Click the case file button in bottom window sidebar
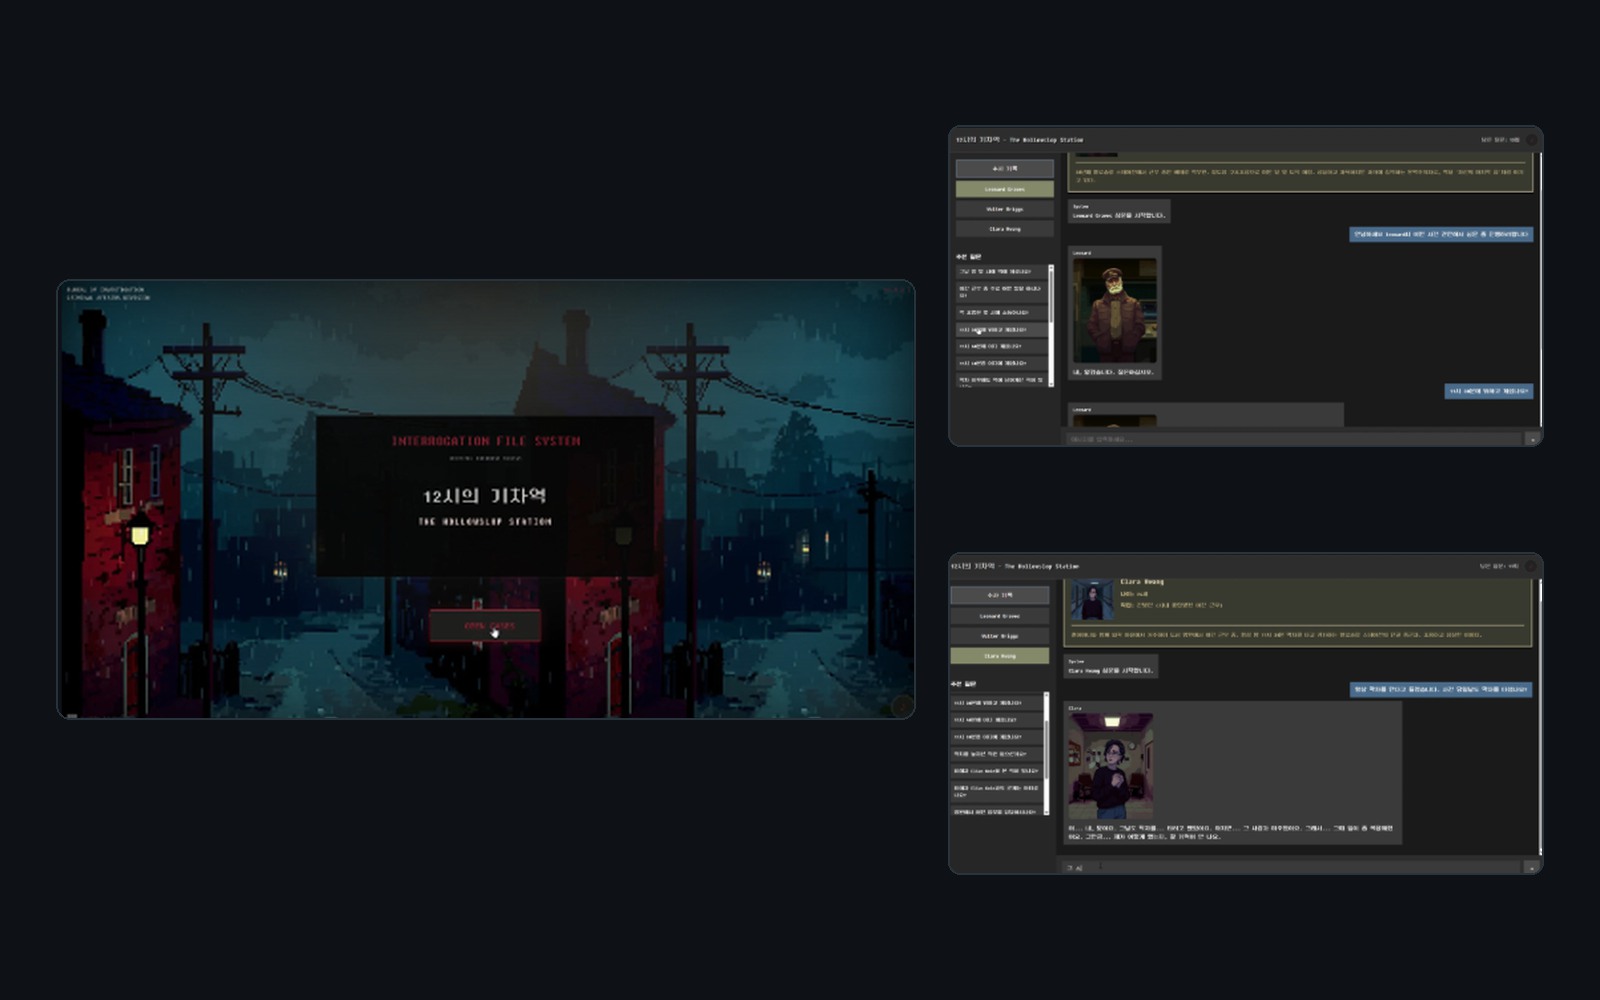The width and height of the screenshot is (1600, 1000). pyautogui.click(x=999, y=595)
